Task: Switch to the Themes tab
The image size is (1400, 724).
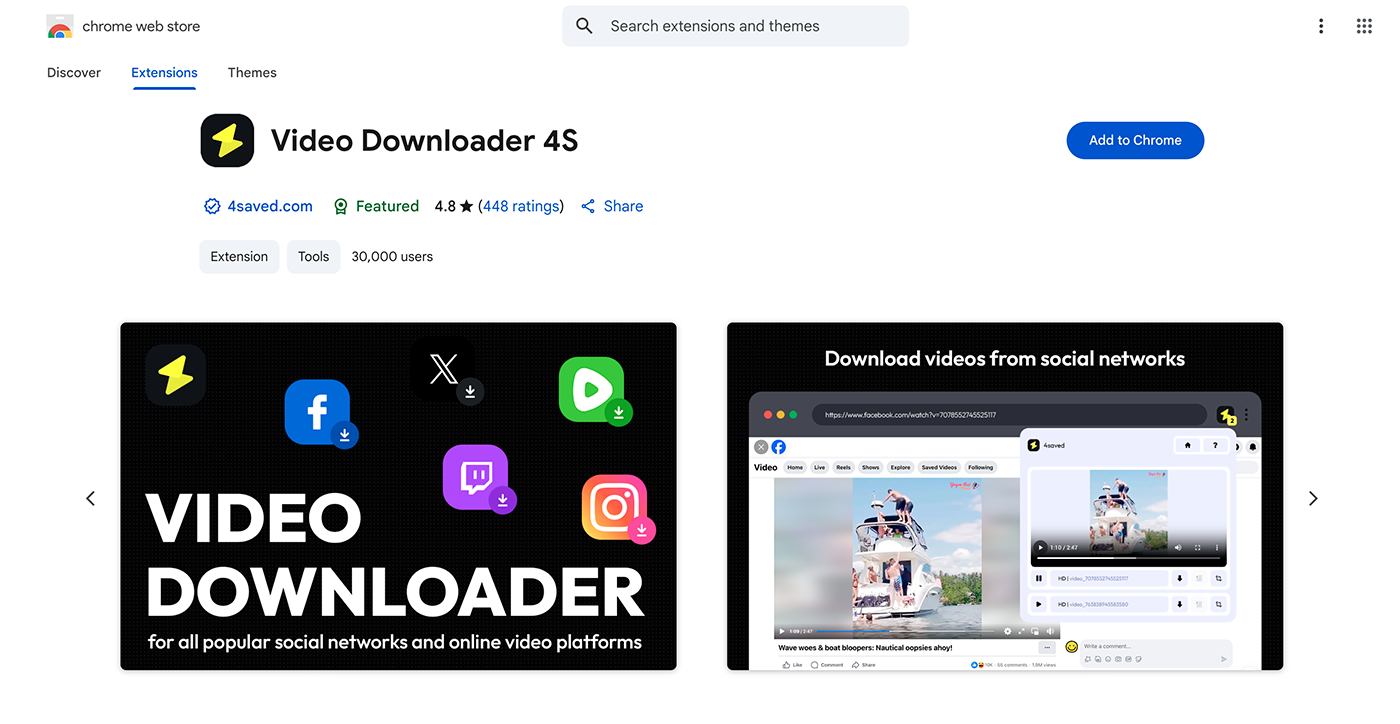Action: (252, 72)
